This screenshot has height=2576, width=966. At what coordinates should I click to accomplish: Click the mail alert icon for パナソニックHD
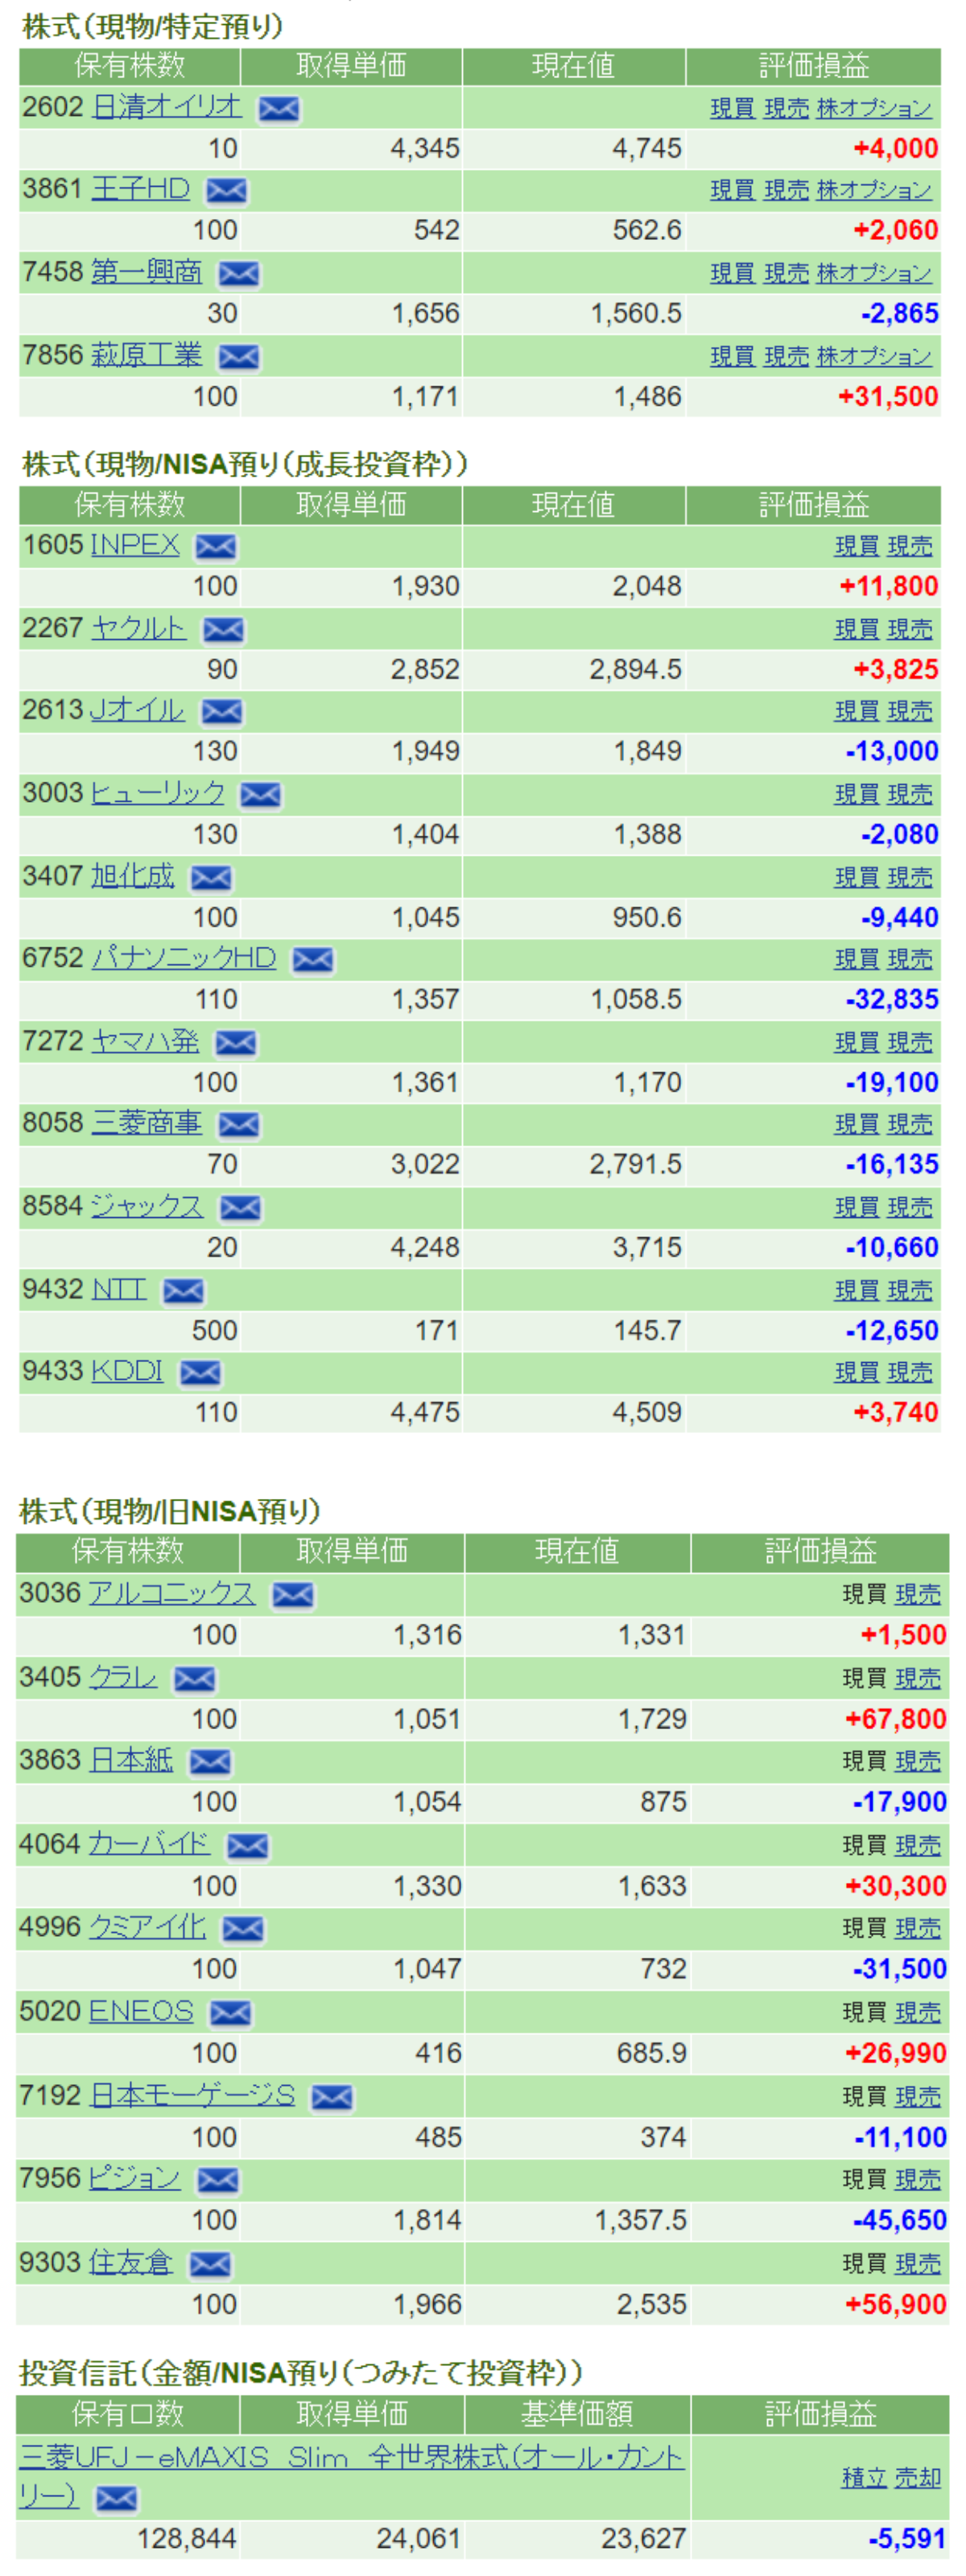pyautogui.click(x=313, y=960)
